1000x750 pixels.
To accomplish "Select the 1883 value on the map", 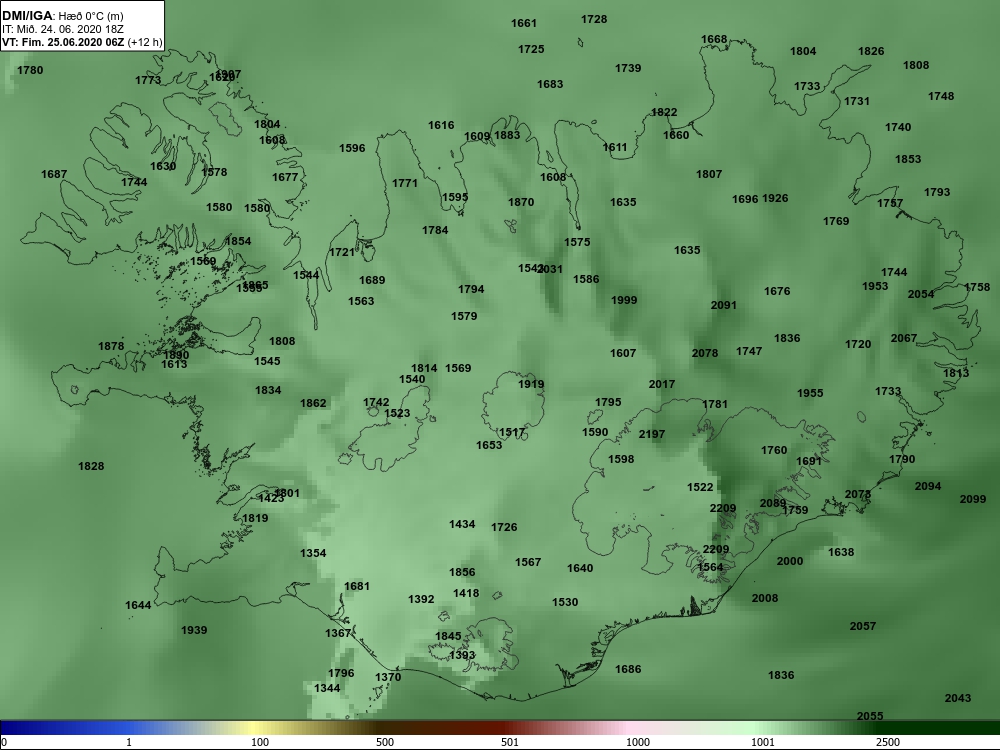I will [507, 135].
